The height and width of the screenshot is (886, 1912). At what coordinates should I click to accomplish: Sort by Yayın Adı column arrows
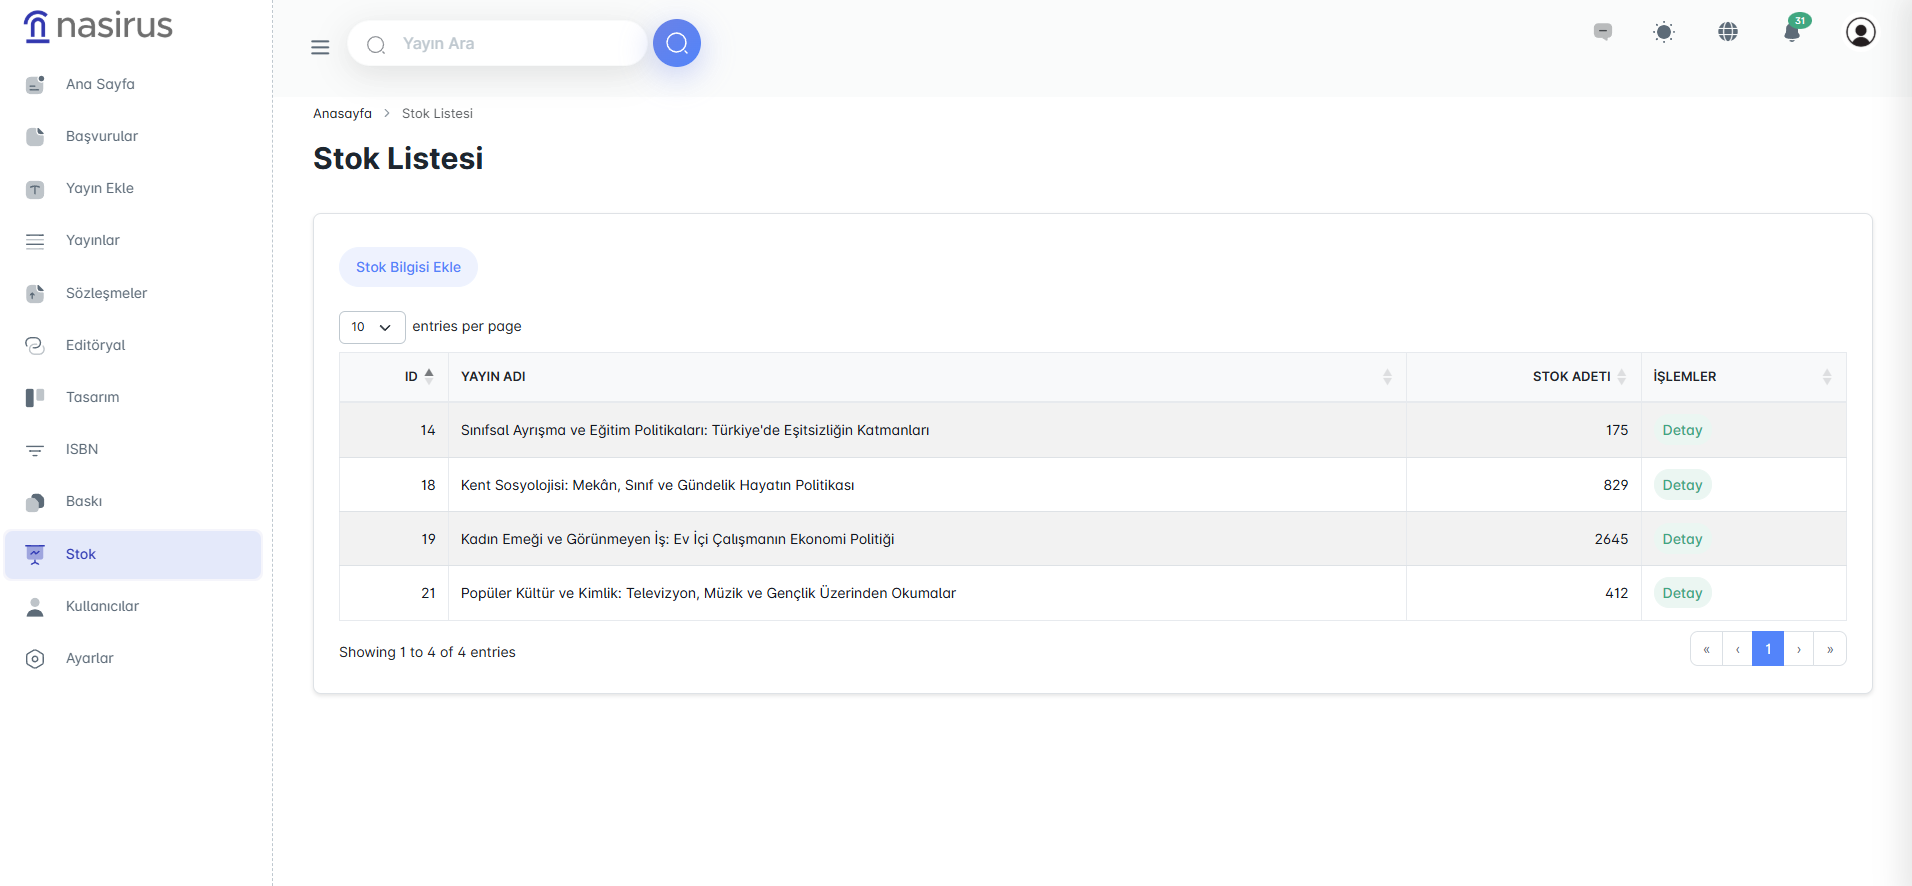pos(1387,377)
